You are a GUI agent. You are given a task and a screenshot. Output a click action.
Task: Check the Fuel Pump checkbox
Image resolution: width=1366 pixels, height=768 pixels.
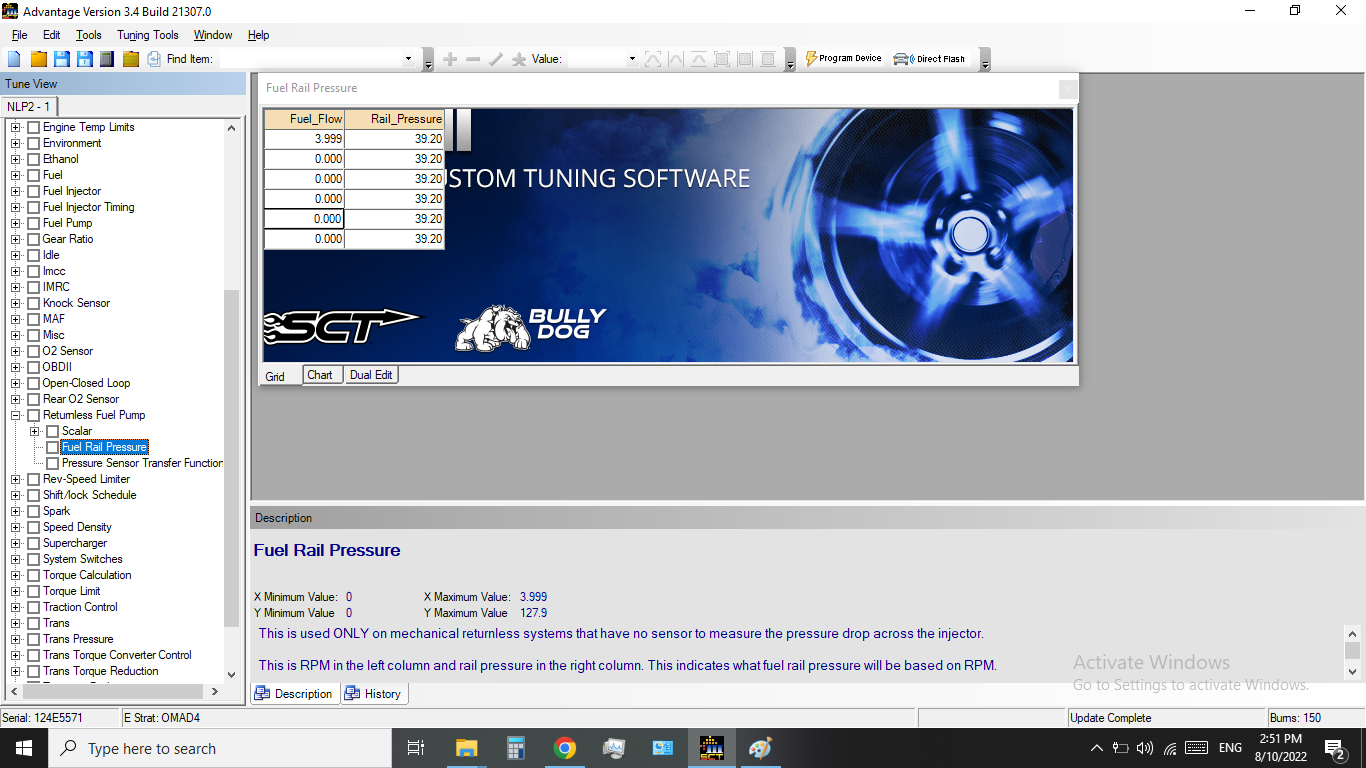34,223
